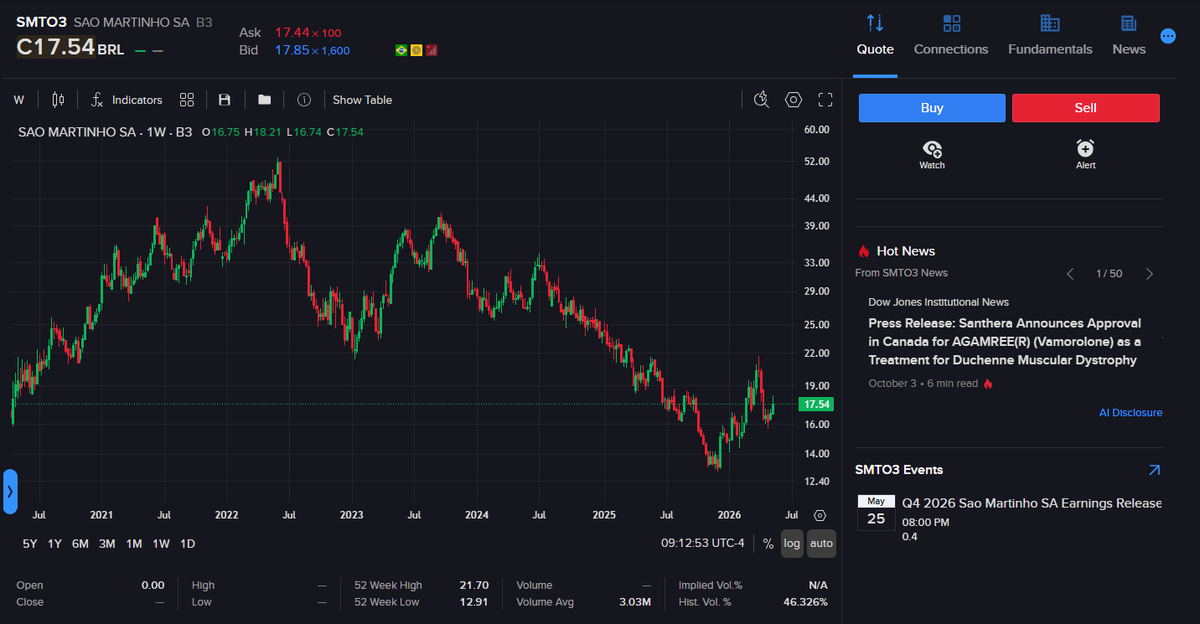This screenshot has width=1200, height=624.
Task: Expand the left side panel handle
Action: point(10,492)
